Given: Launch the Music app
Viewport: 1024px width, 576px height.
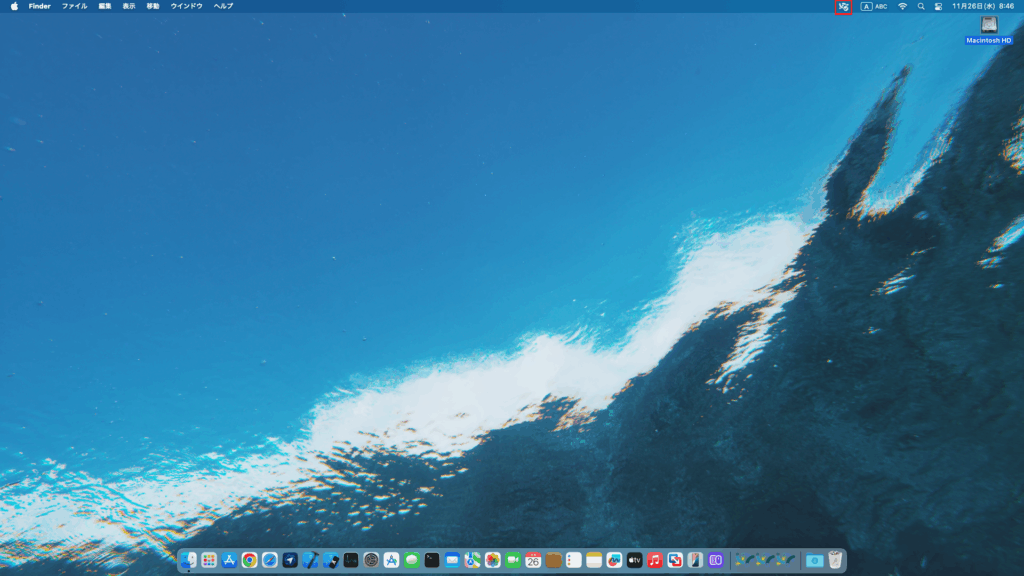Looking at the screenshot, I should pyautogui.click(x=655, y=560).
